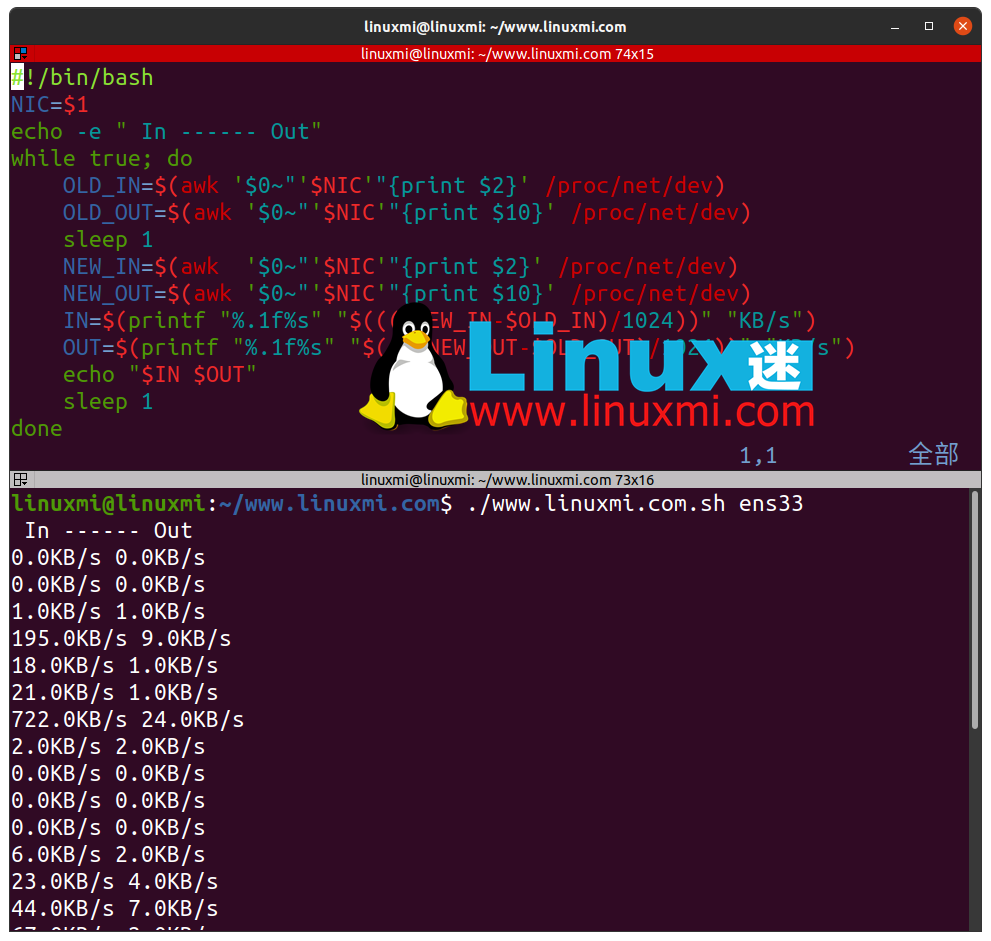Screen dimensions: 991x941
Task: Click the '18.0KB/s 1.0KB/s' output row
Action: [114, 666]
